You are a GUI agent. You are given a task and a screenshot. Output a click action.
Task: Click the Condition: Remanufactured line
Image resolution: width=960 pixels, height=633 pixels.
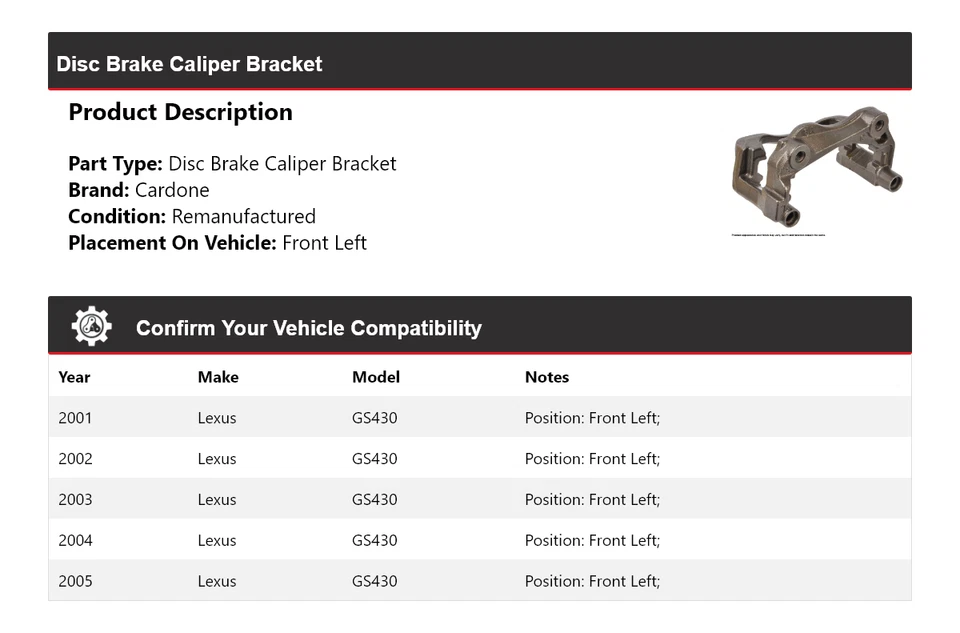tap(192, 216)
